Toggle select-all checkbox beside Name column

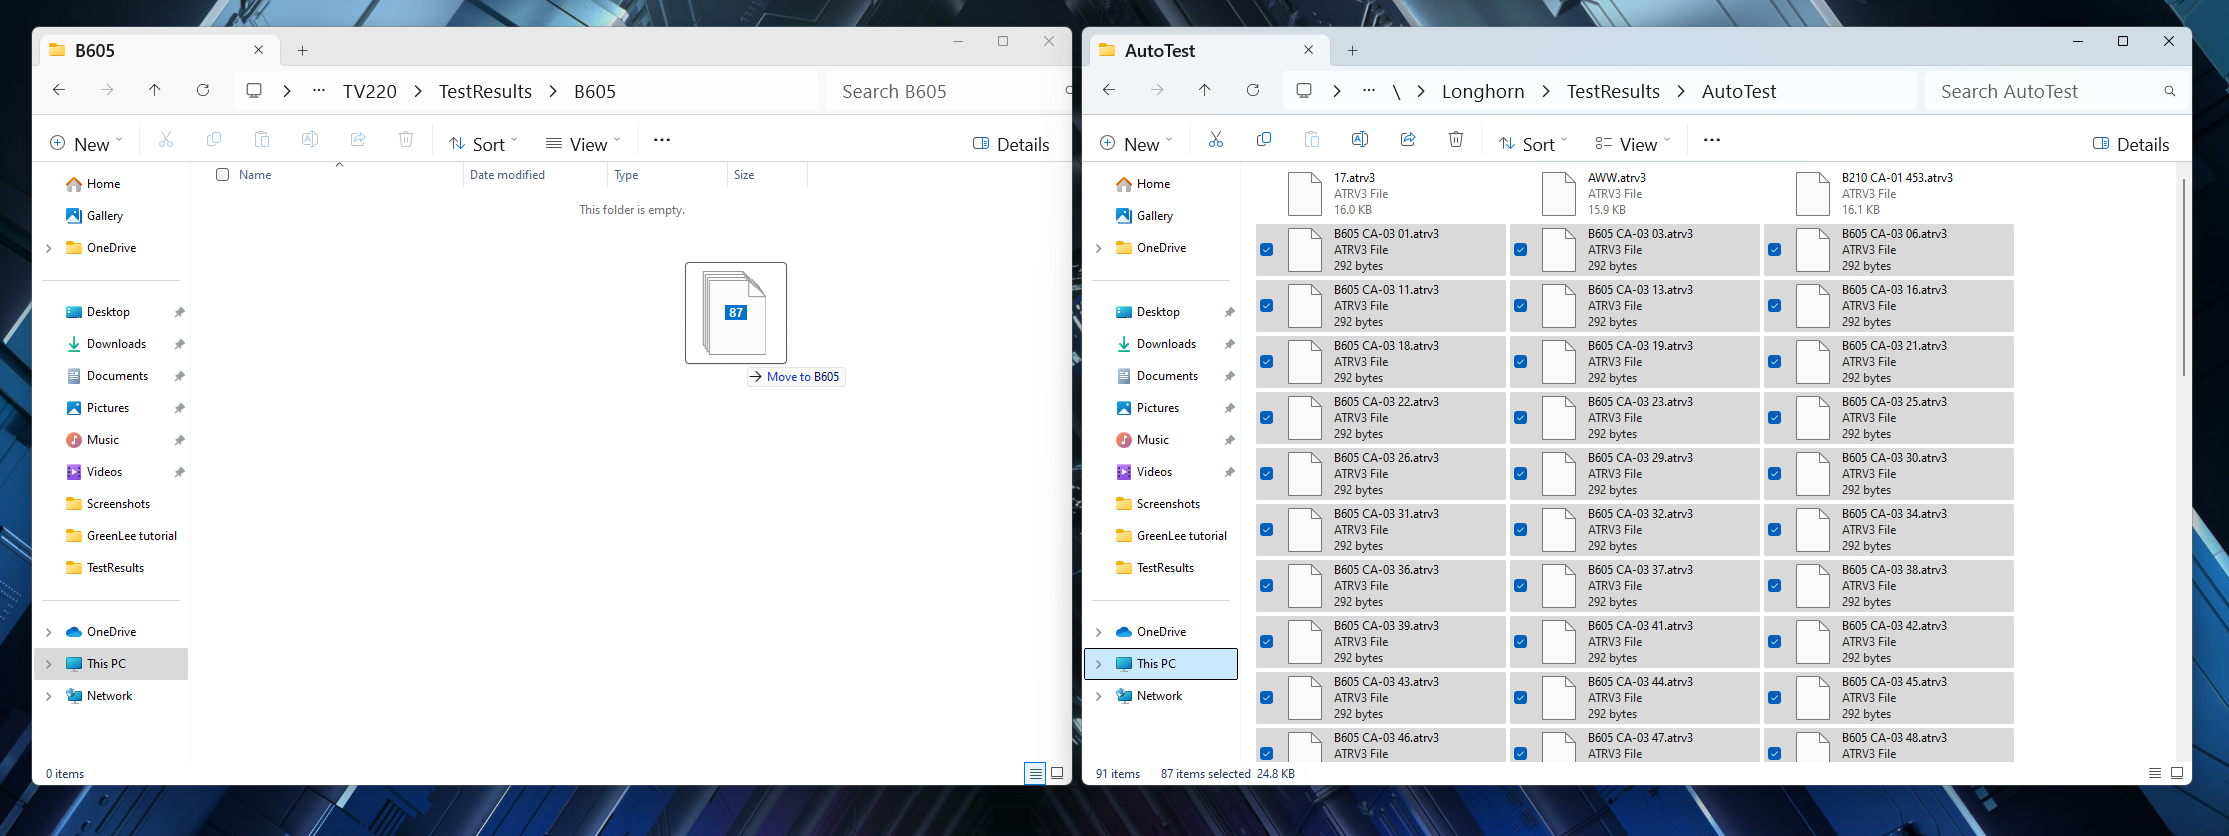[x=223, y=175]
